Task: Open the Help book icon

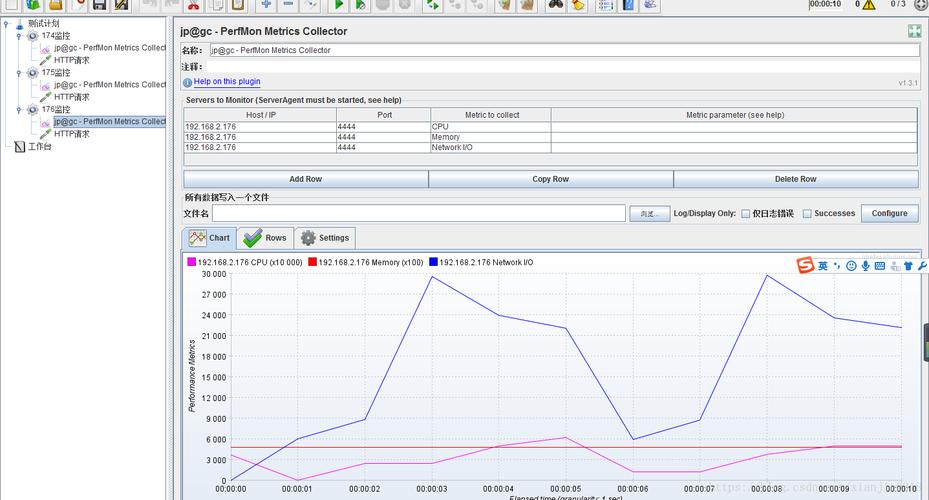Action: click(628, 5)
